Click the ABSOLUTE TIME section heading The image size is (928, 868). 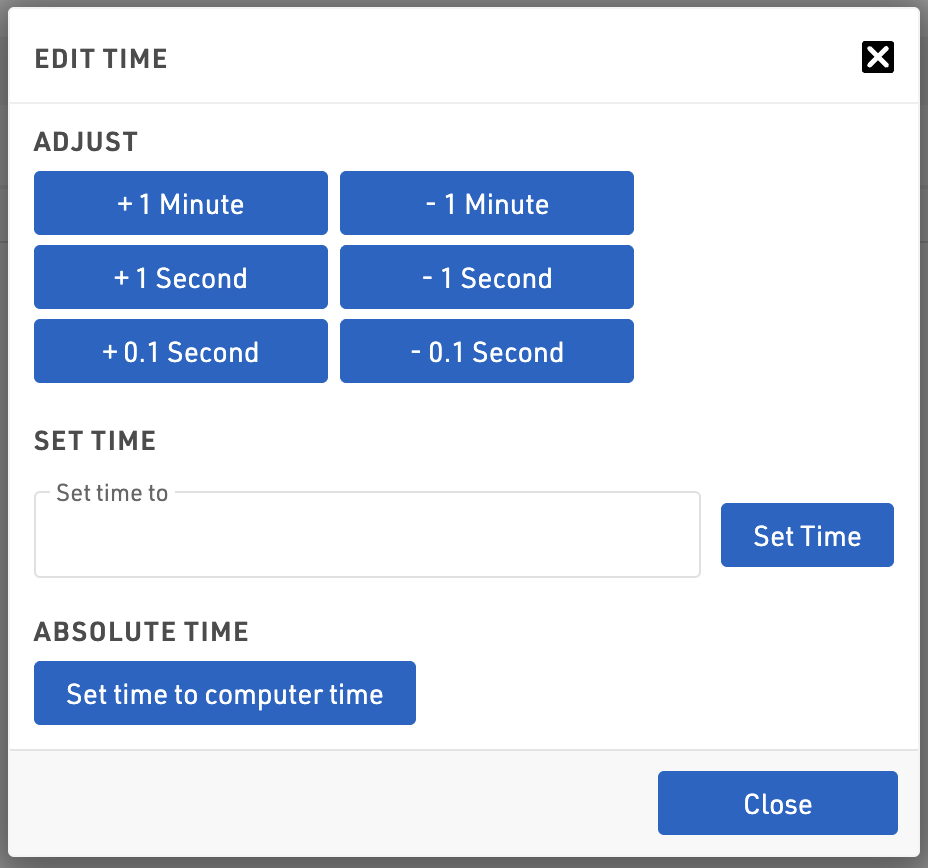pos(141,632)
